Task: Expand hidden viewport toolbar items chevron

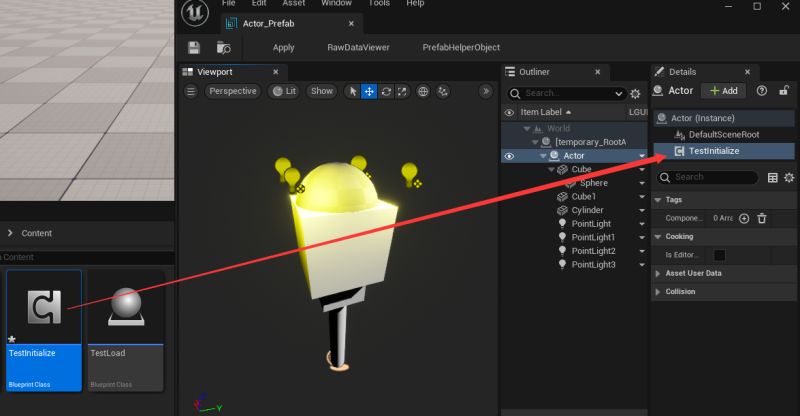Action: [486, 91]
